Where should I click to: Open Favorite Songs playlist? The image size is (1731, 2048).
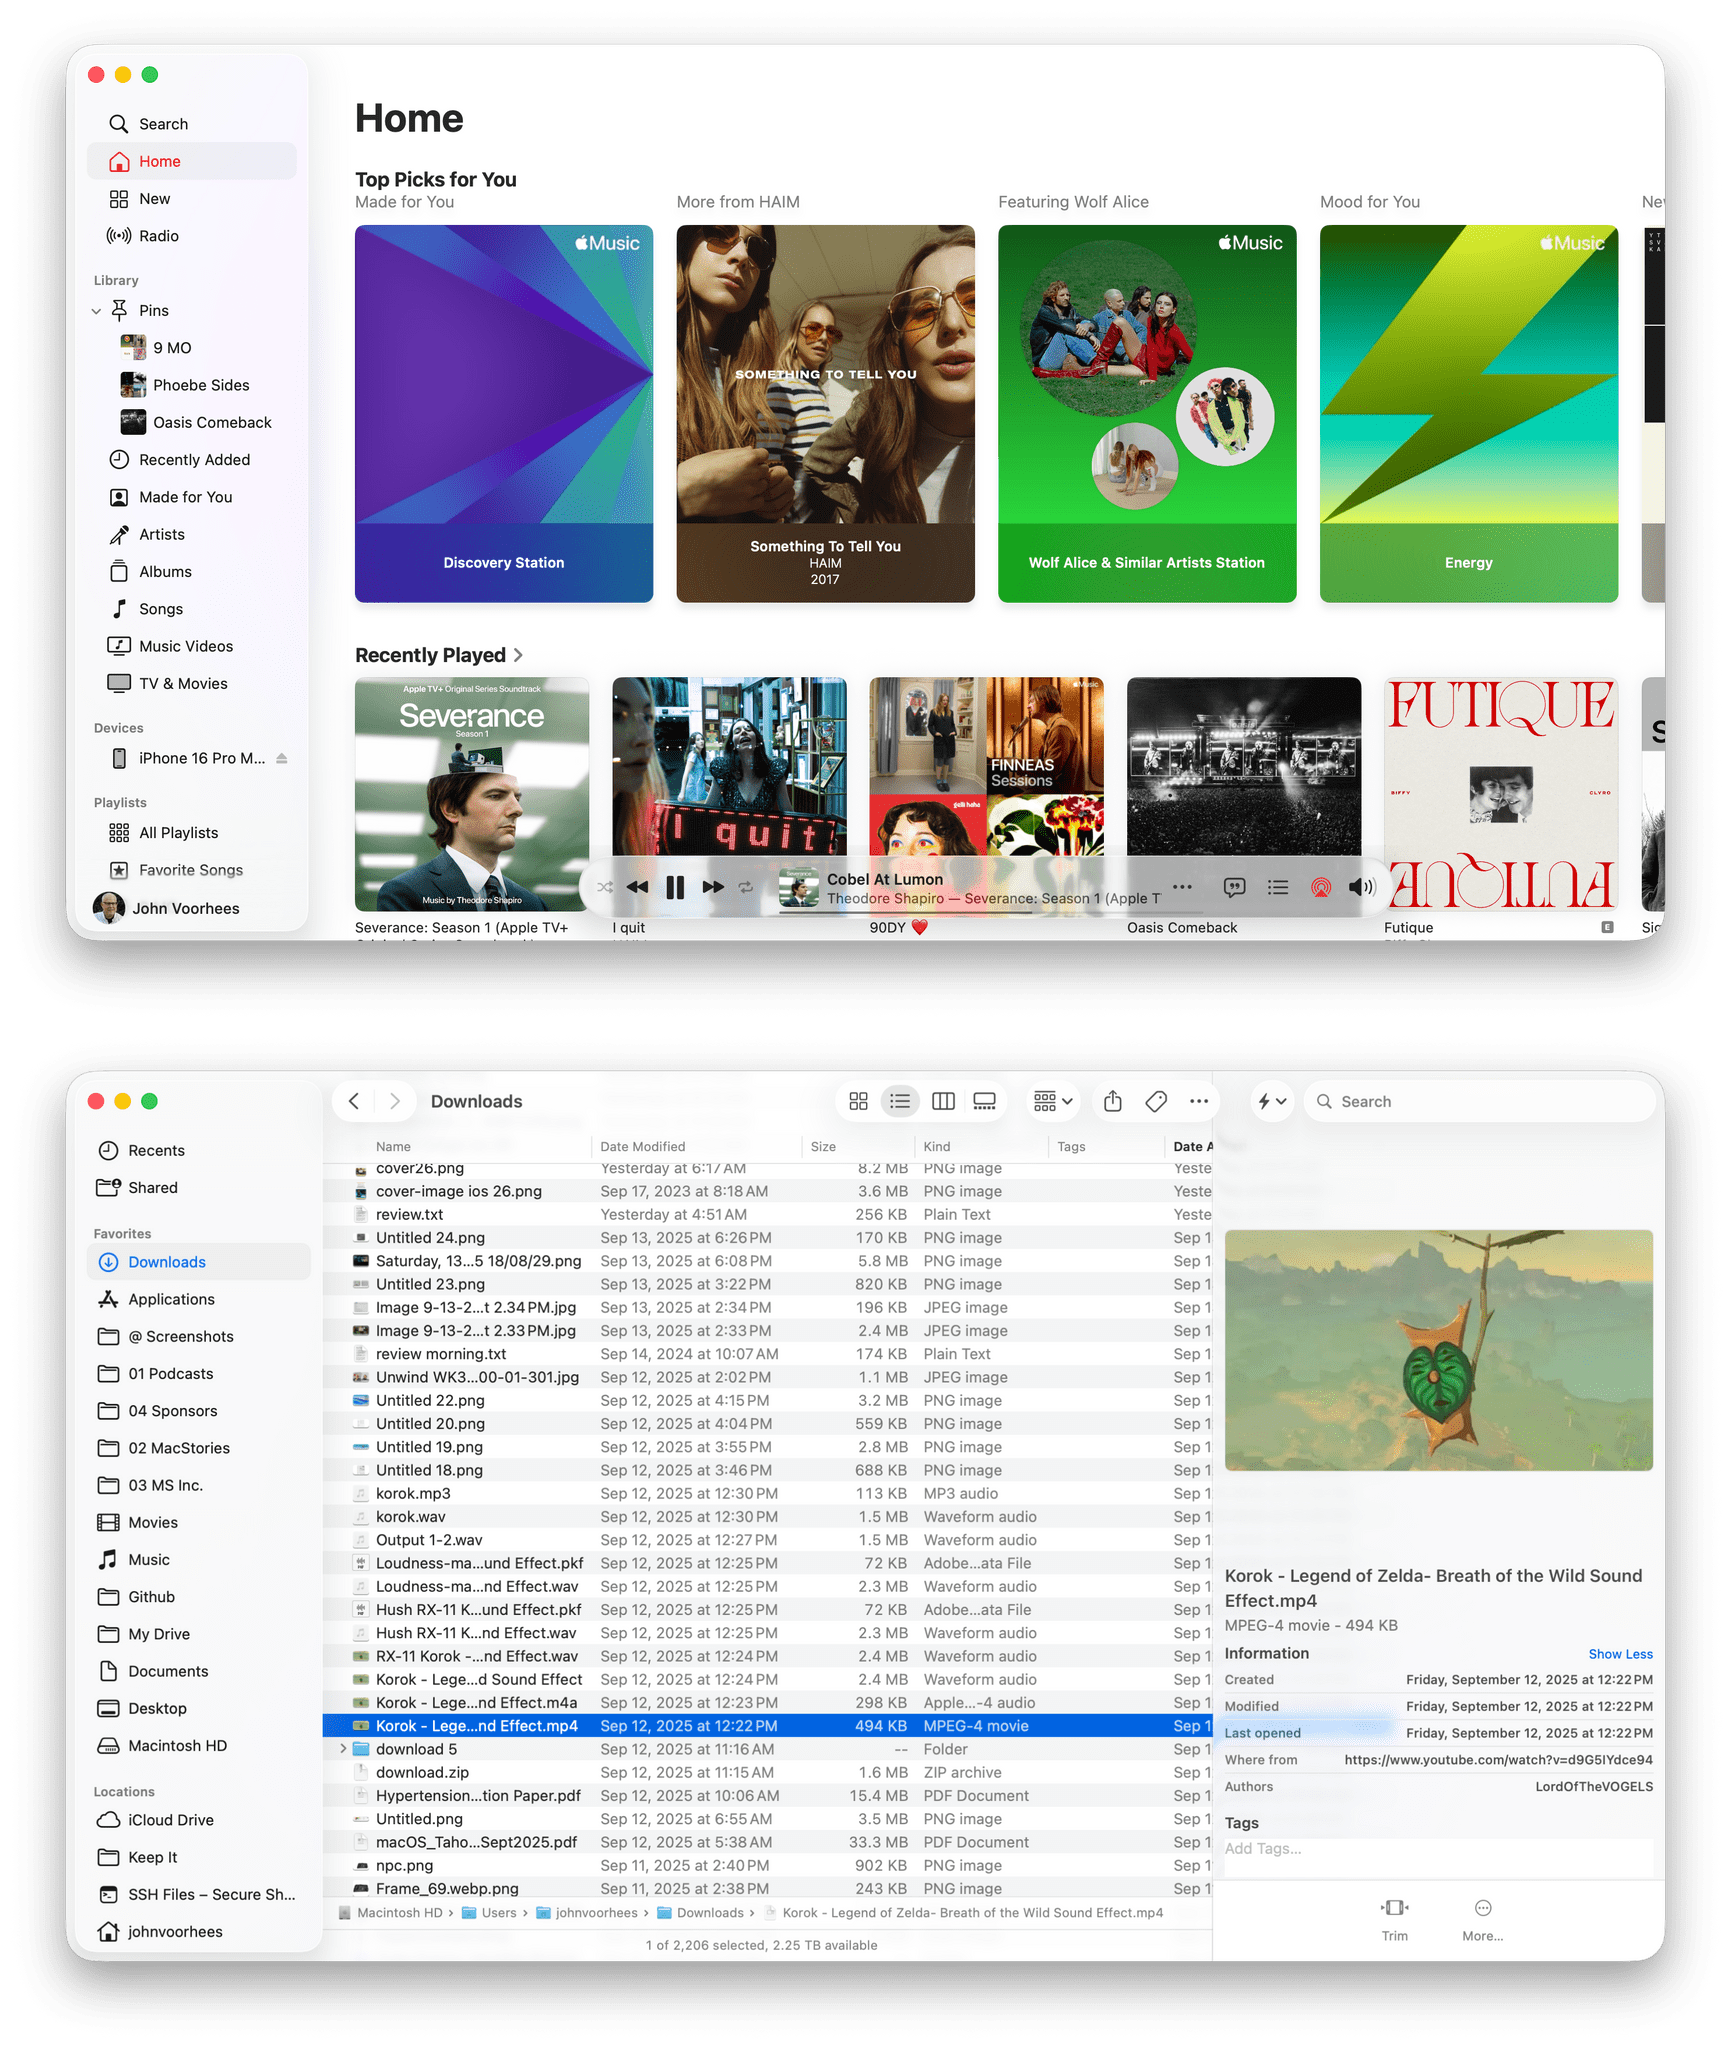coord(191,870)
